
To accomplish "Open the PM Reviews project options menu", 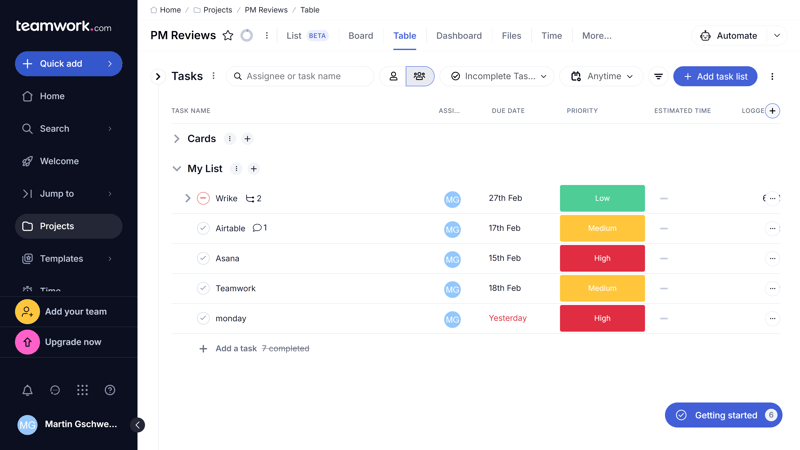I will tap(266, 36).
